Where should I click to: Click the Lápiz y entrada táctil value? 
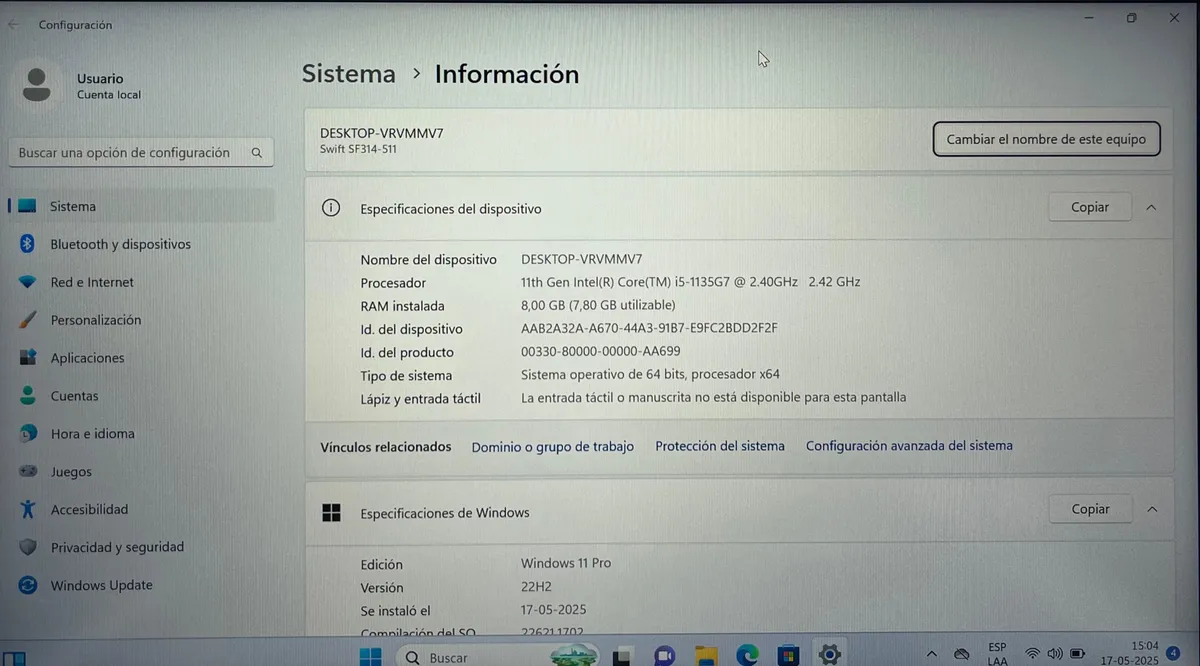coord(713,398)
